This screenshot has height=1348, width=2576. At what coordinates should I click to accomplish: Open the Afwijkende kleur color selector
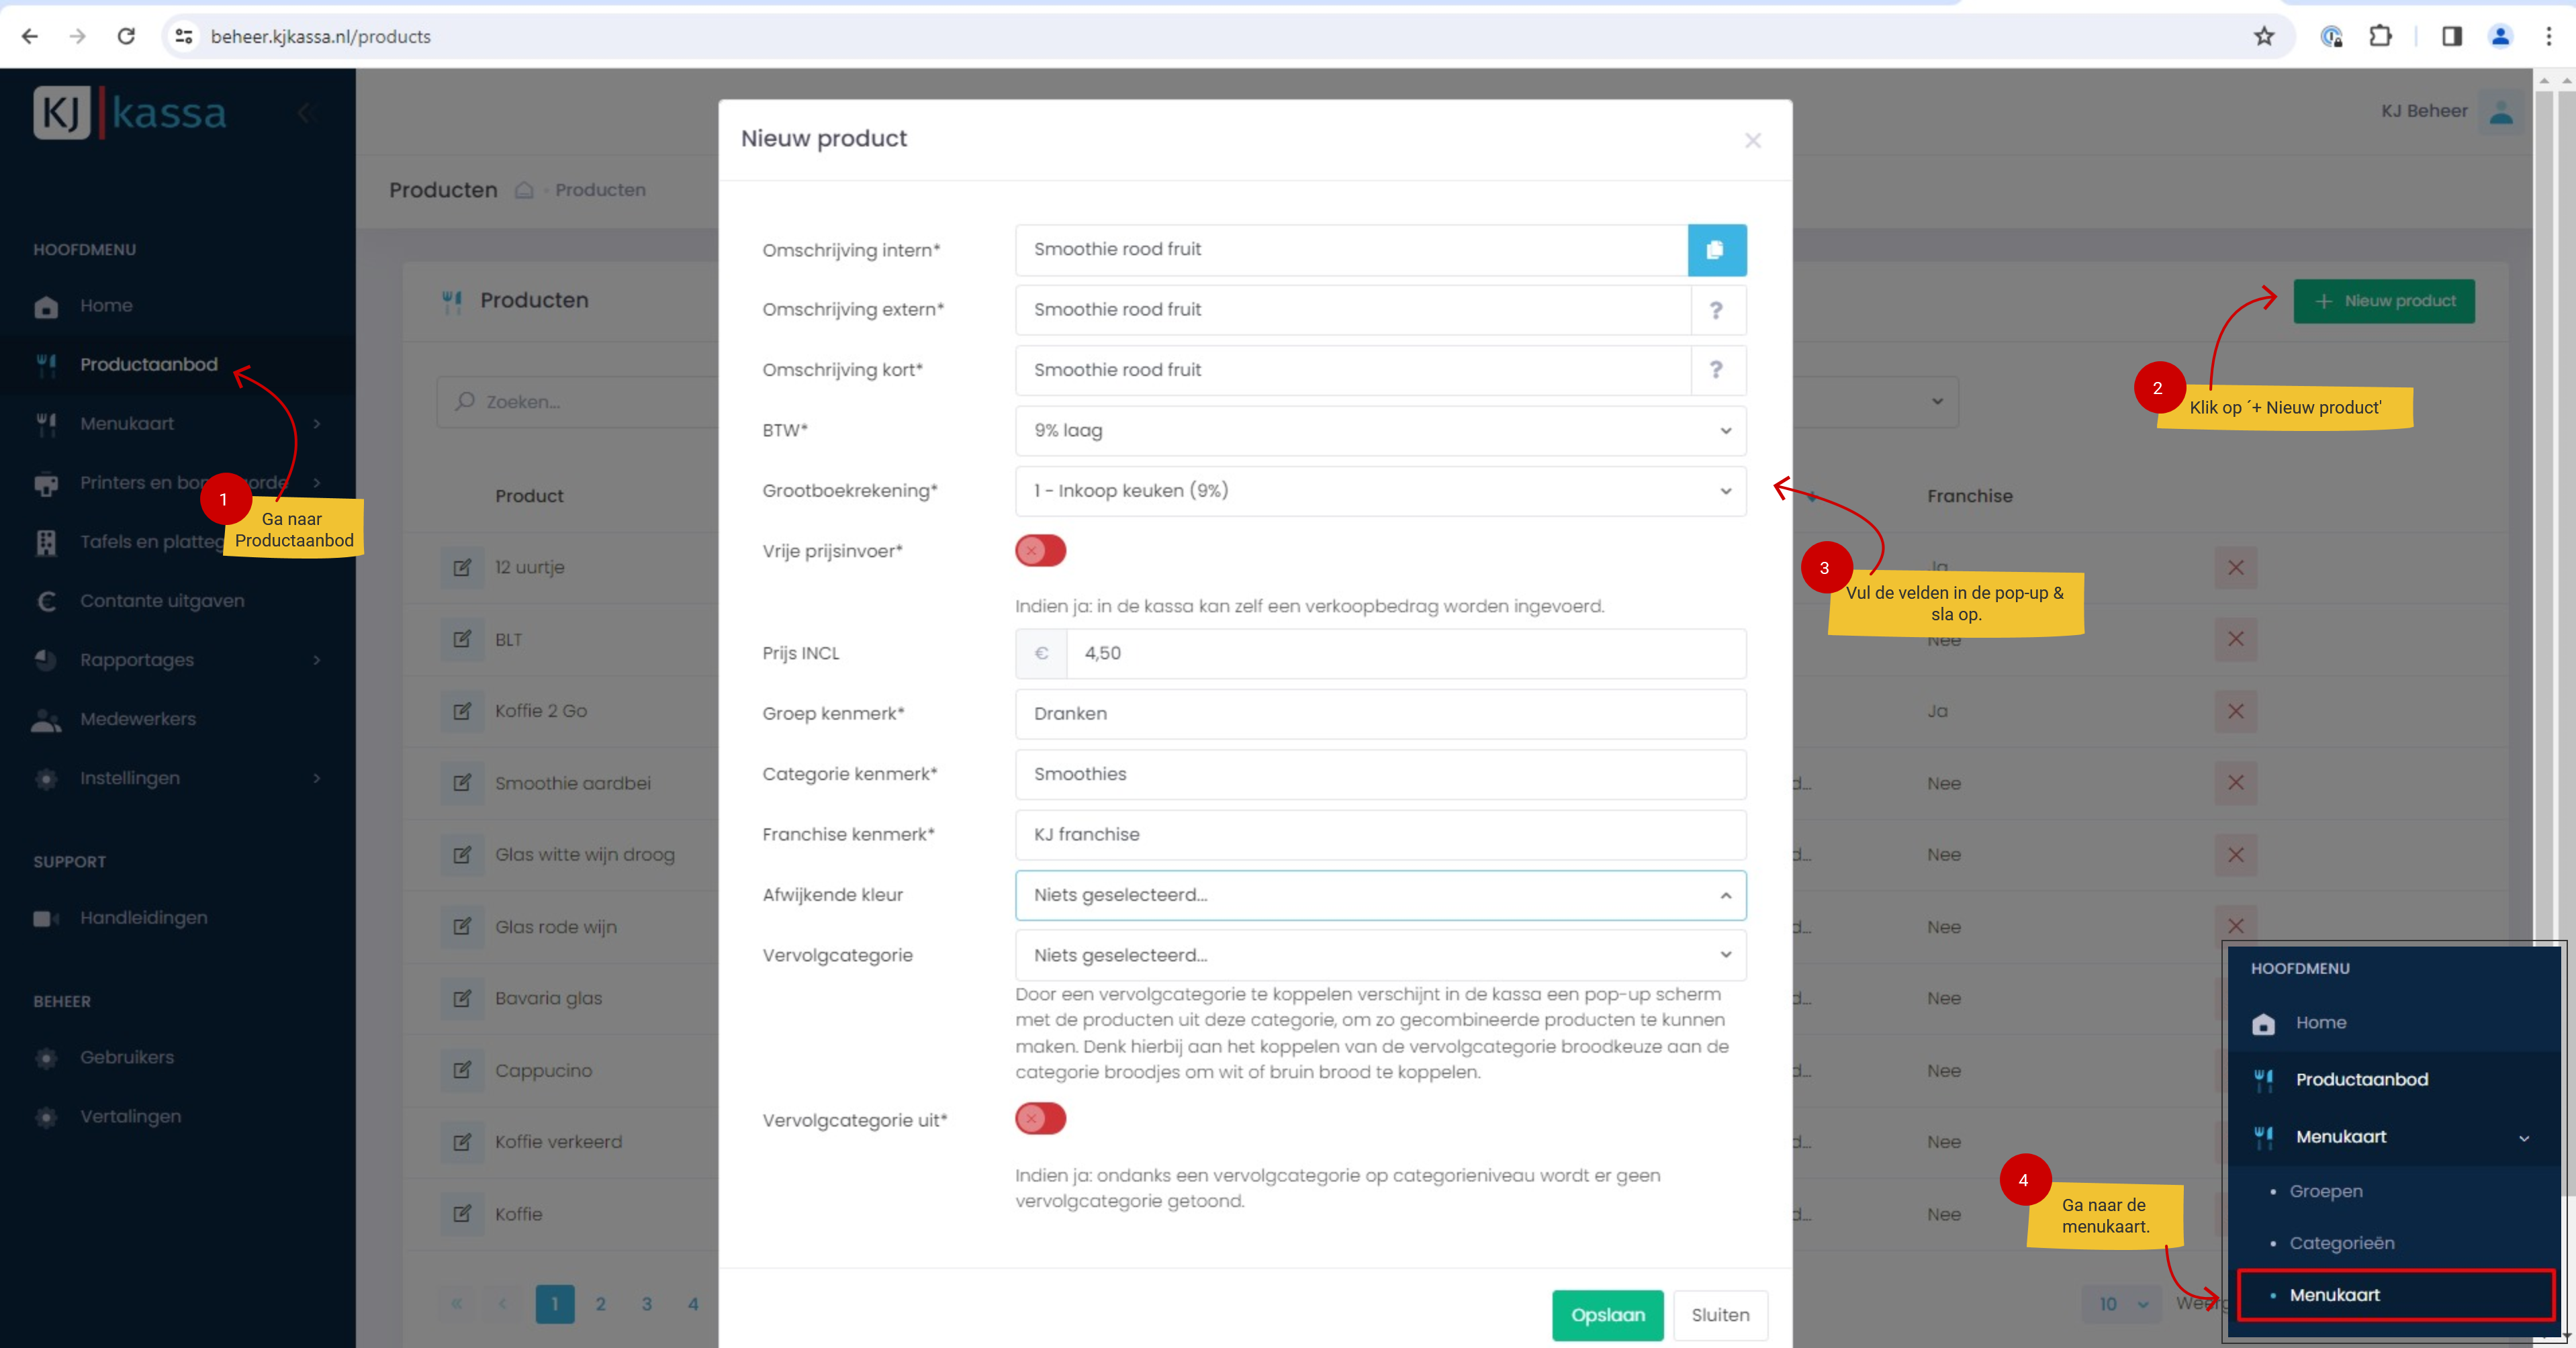point(1380,895)
